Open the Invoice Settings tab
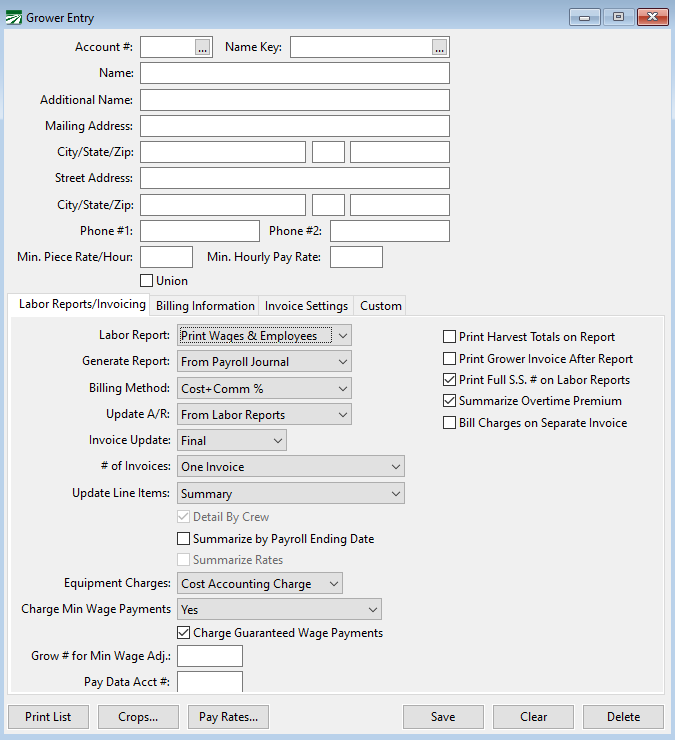Screen dimensions: 675x740 (x=306, y=306)
